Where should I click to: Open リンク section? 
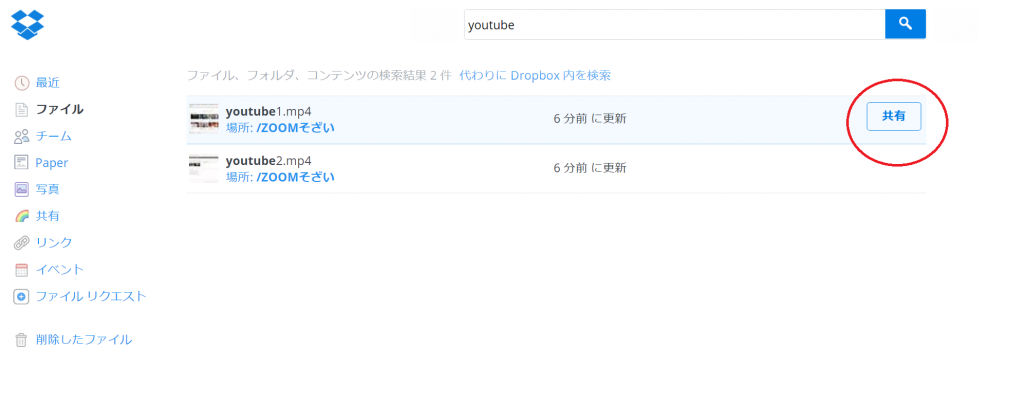pos(54,243)
